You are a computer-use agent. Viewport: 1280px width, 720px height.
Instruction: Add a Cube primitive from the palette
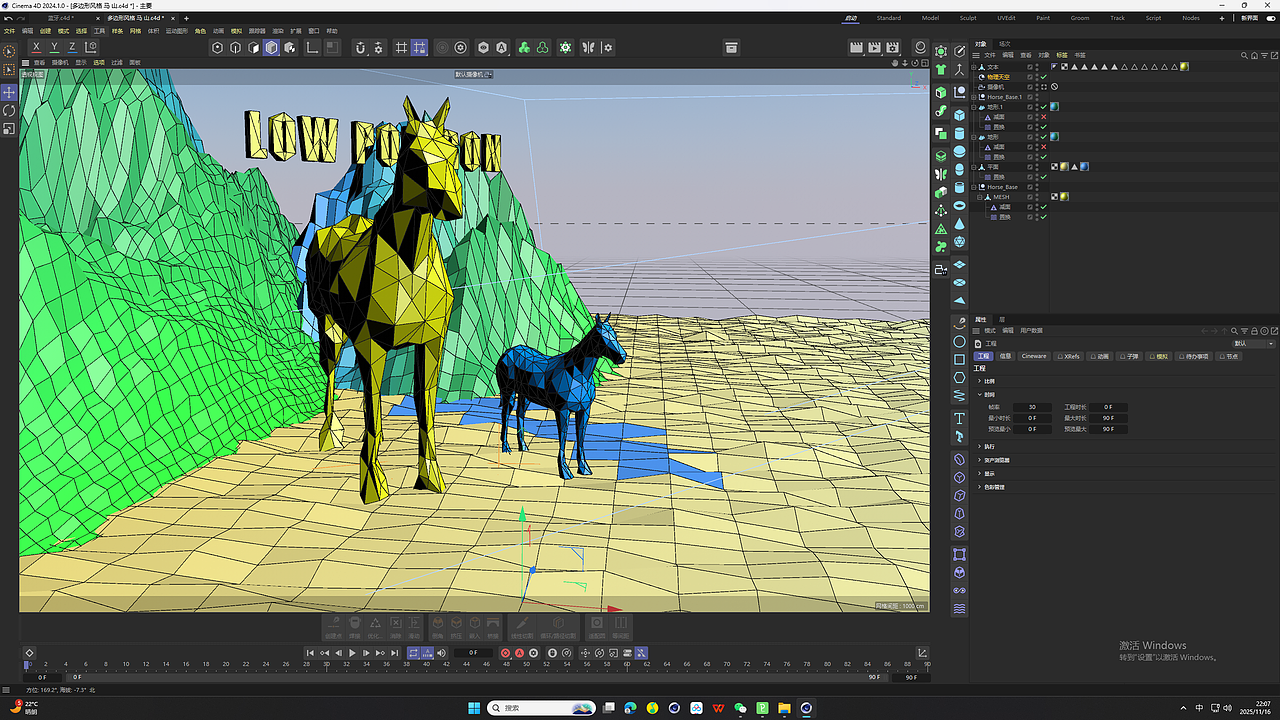point(959,115)
